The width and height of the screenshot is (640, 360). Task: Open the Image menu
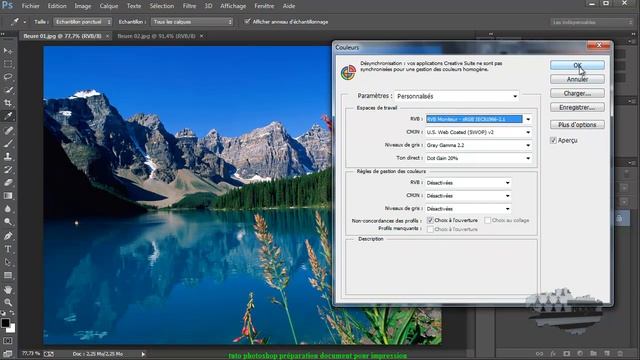point(82,6)
